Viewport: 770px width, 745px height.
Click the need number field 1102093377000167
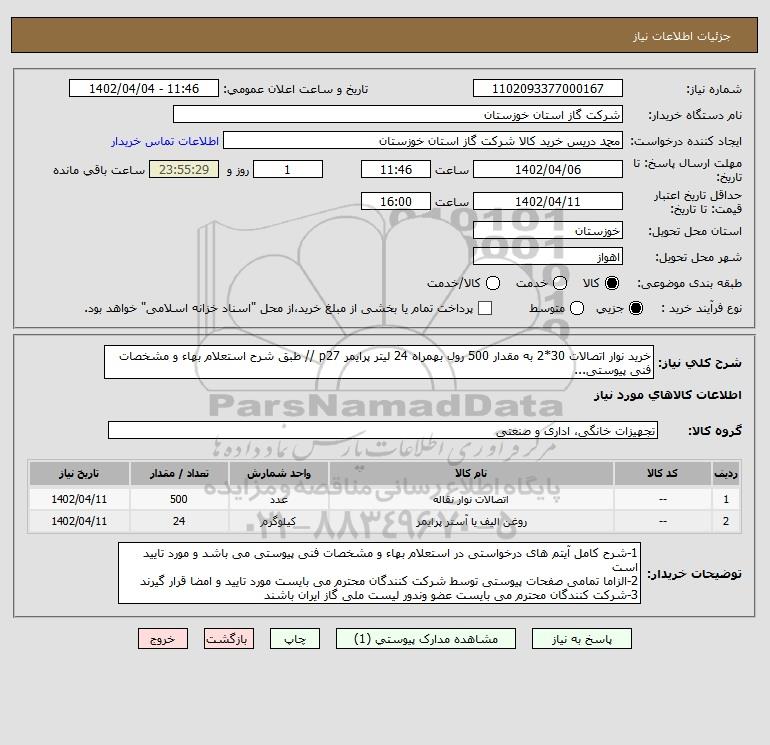(548, 88)
